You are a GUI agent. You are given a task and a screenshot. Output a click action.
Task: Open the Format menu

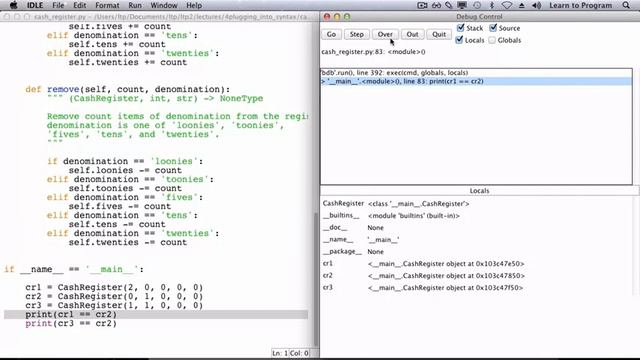click(x=107, y=5)
